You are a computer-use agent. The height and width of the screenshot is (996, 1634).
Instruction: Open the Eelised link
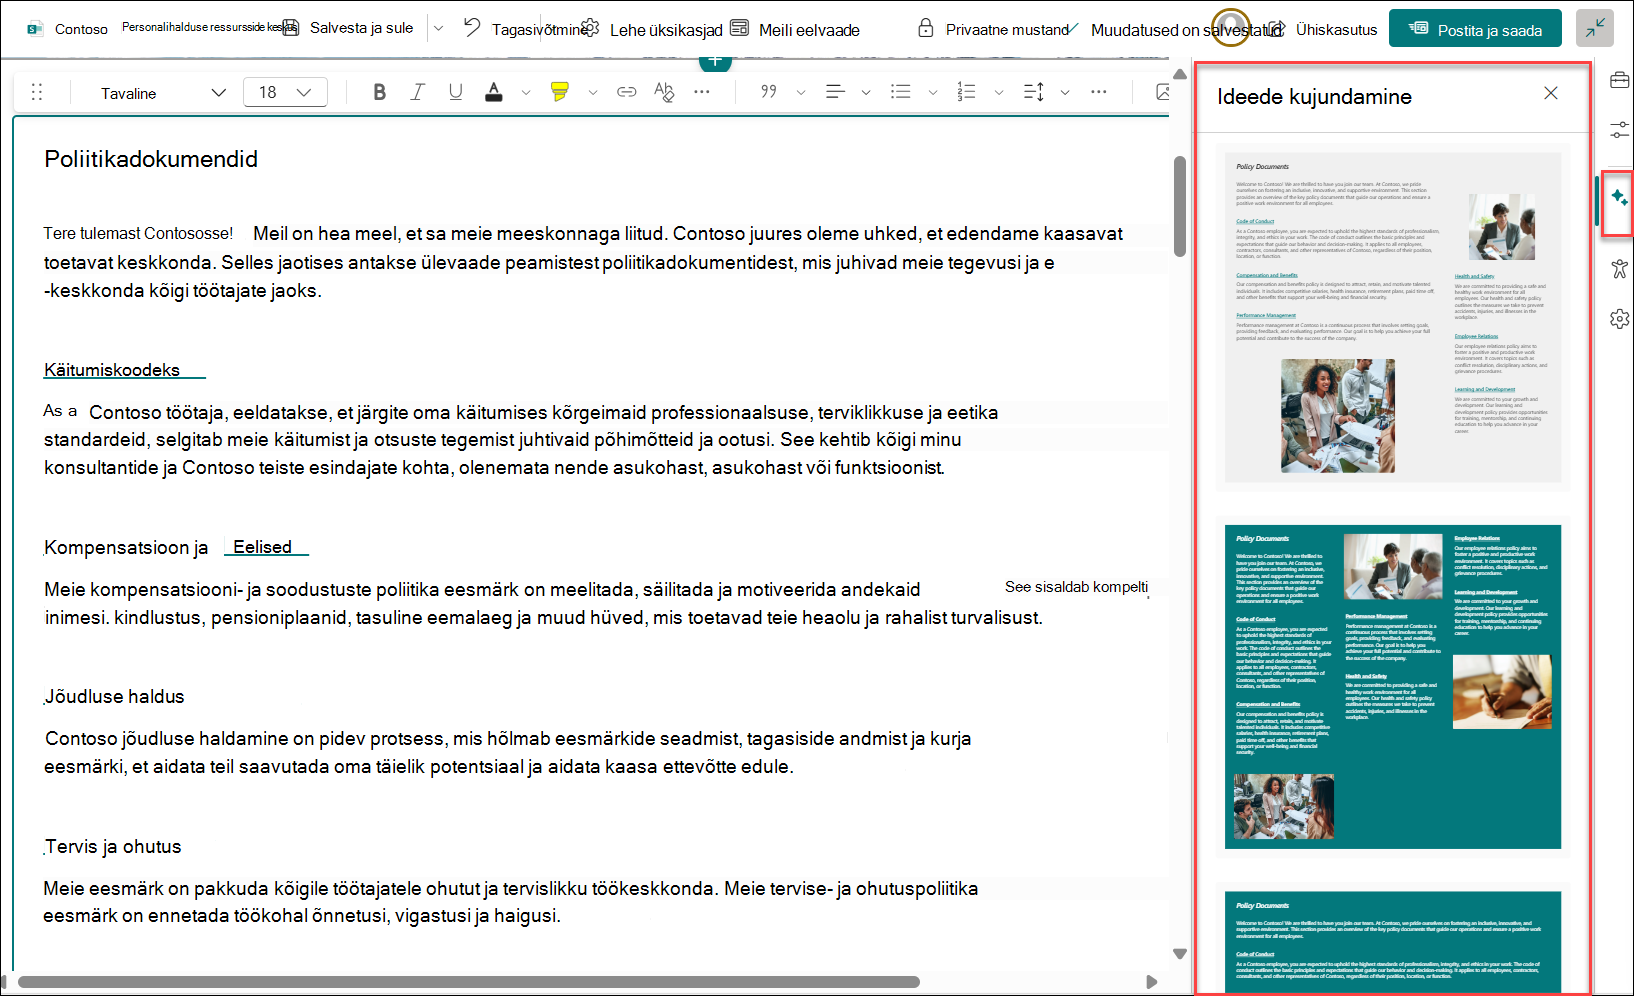tap(262, 547)
